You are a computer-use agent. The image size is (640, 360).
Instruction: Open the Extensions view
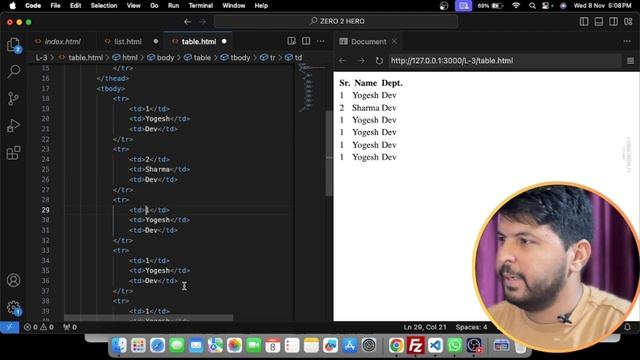13,153
